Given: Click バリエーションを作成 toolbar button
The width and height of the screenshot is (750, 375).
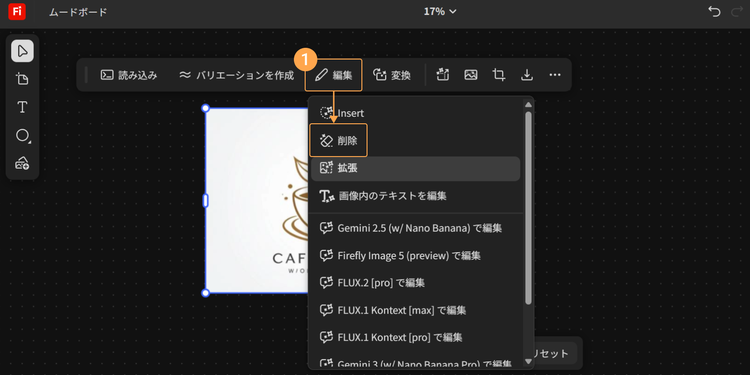Looking at the screenshot, I should 236,75.
